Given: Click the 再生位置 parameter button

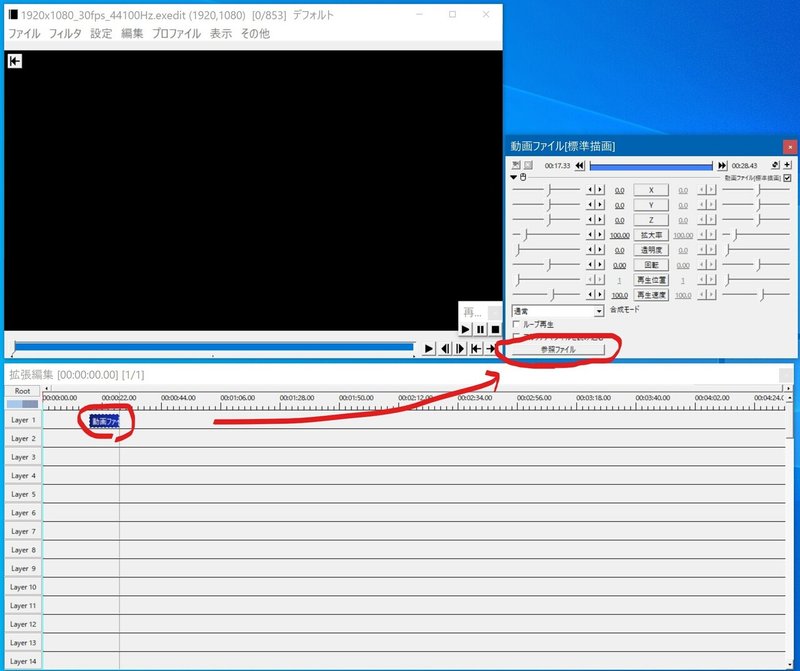Looking at the screenshot, I should coord(651,280).
